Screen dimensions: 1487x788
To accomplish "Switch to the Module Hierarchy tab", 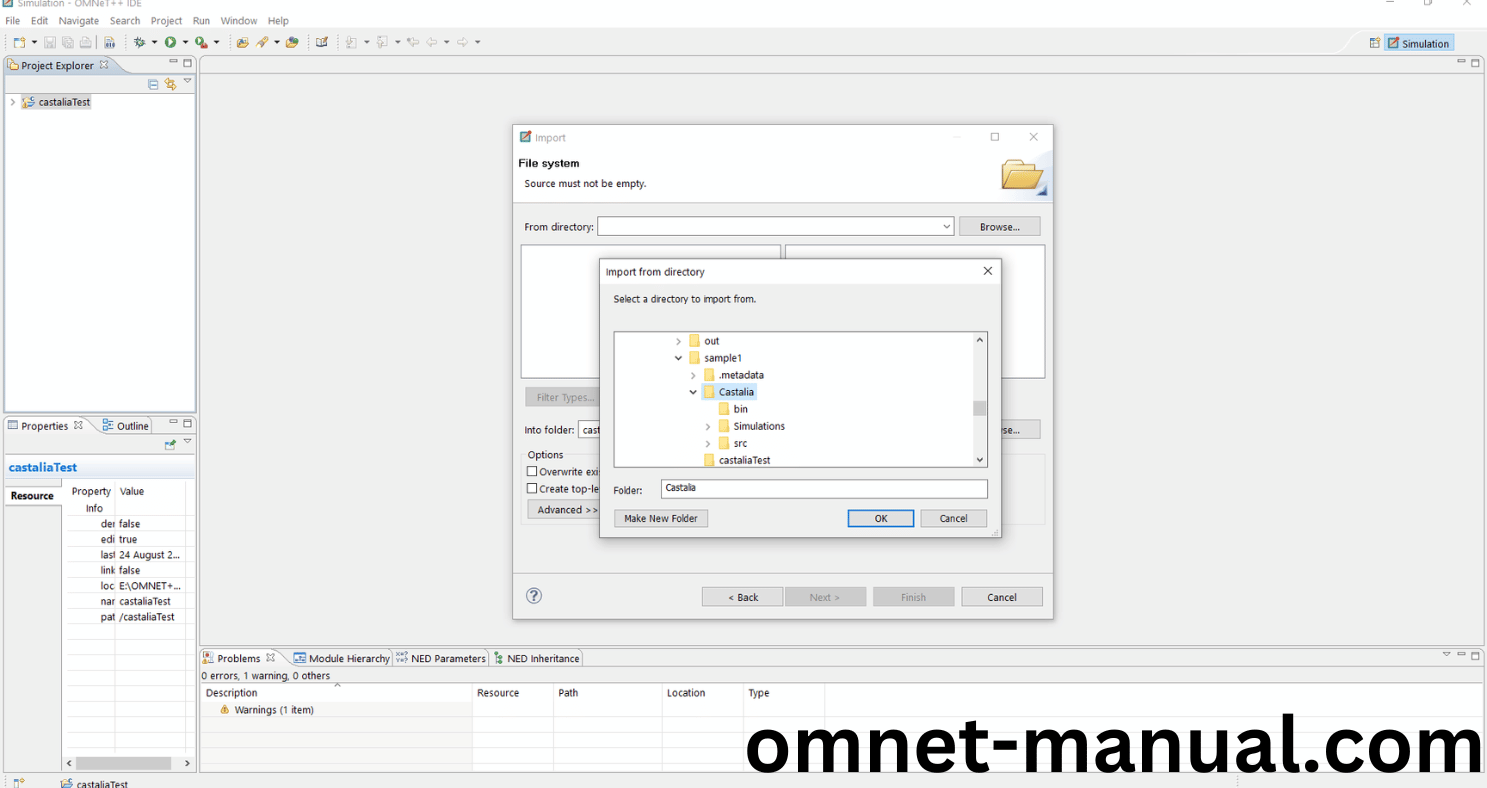I will coord(341,658).
